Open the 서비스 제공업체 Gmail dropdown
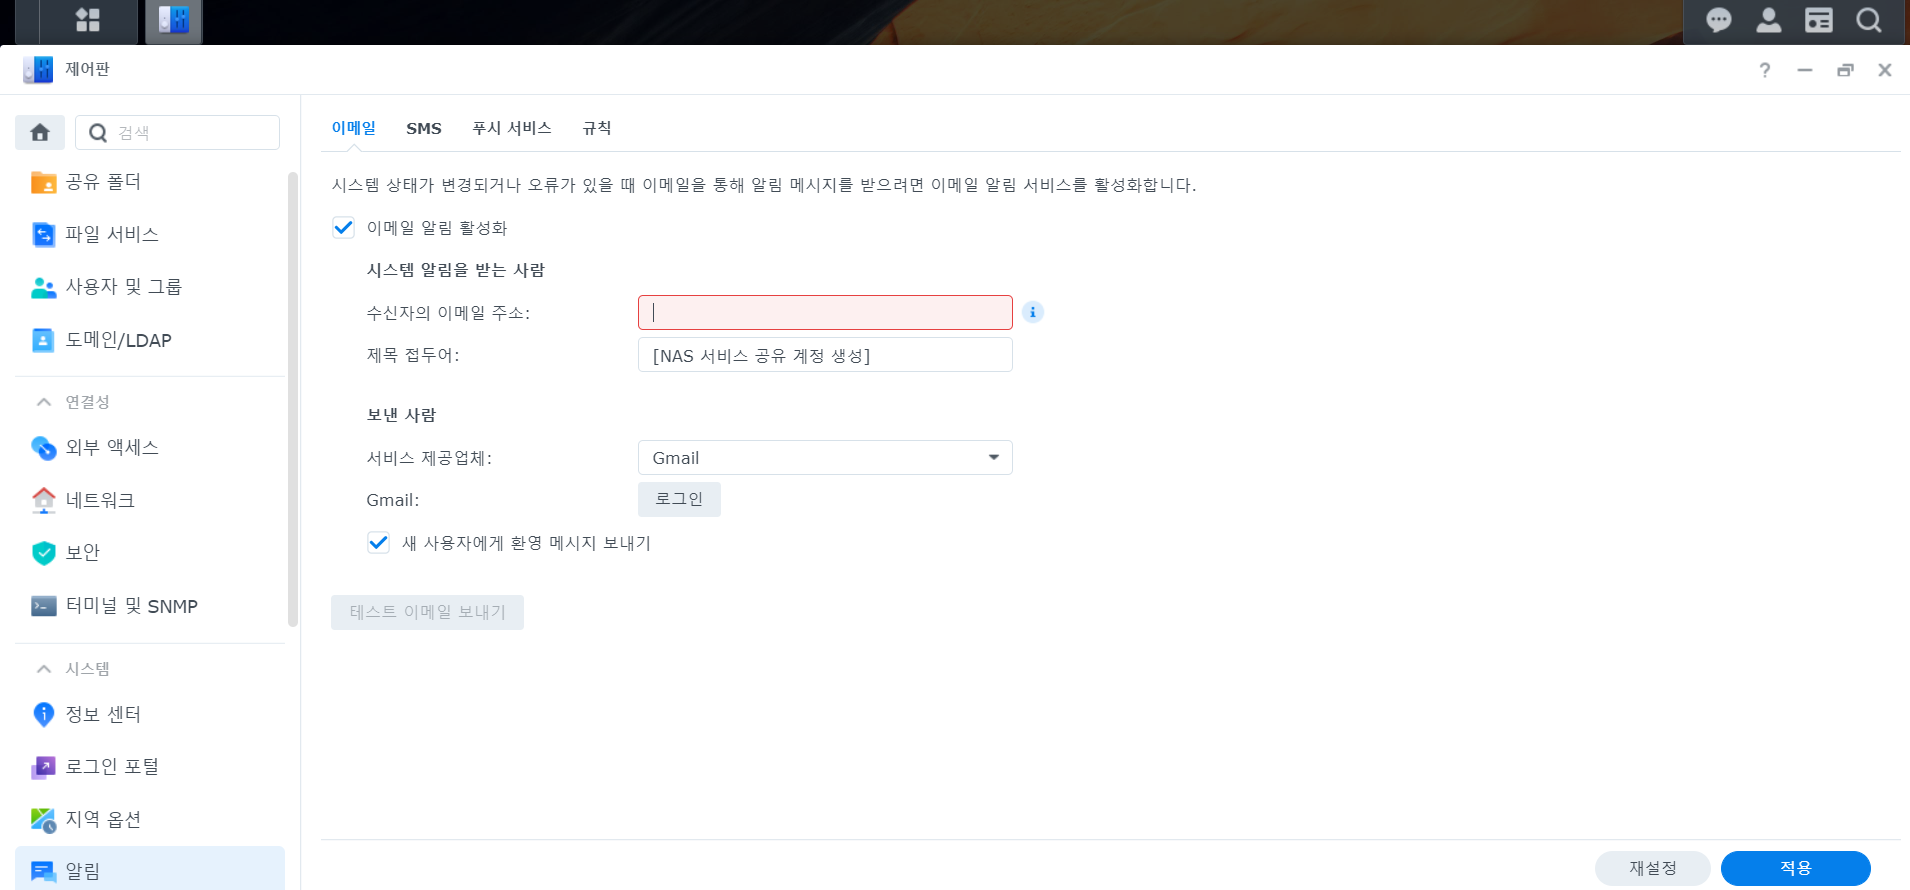 [825, 458]
